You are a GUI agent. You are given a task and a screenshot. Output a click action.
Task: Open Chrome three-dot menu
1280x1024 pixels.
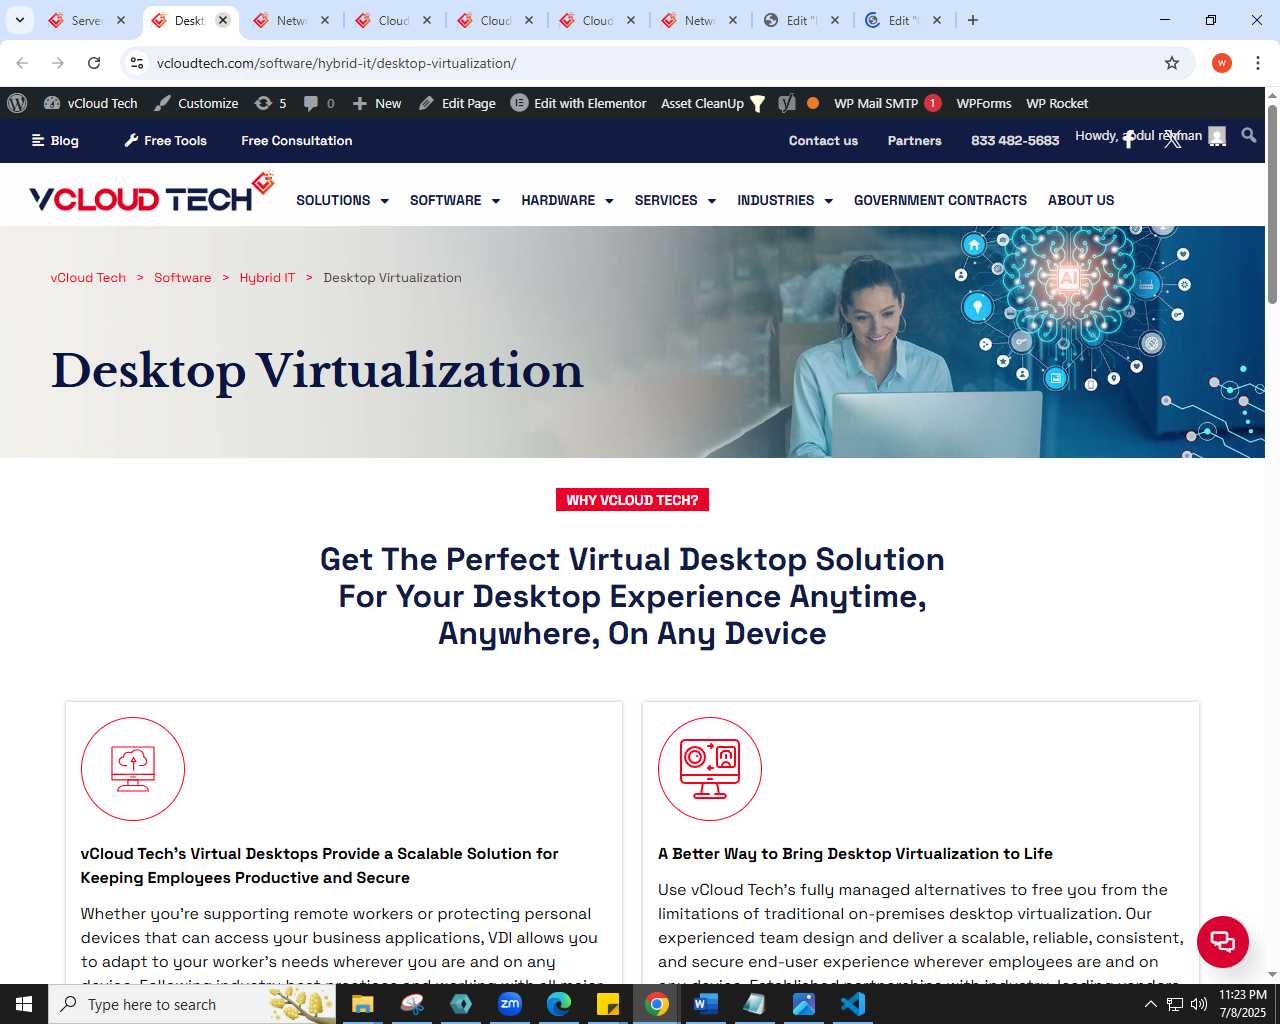click(x=1258, y=63)
